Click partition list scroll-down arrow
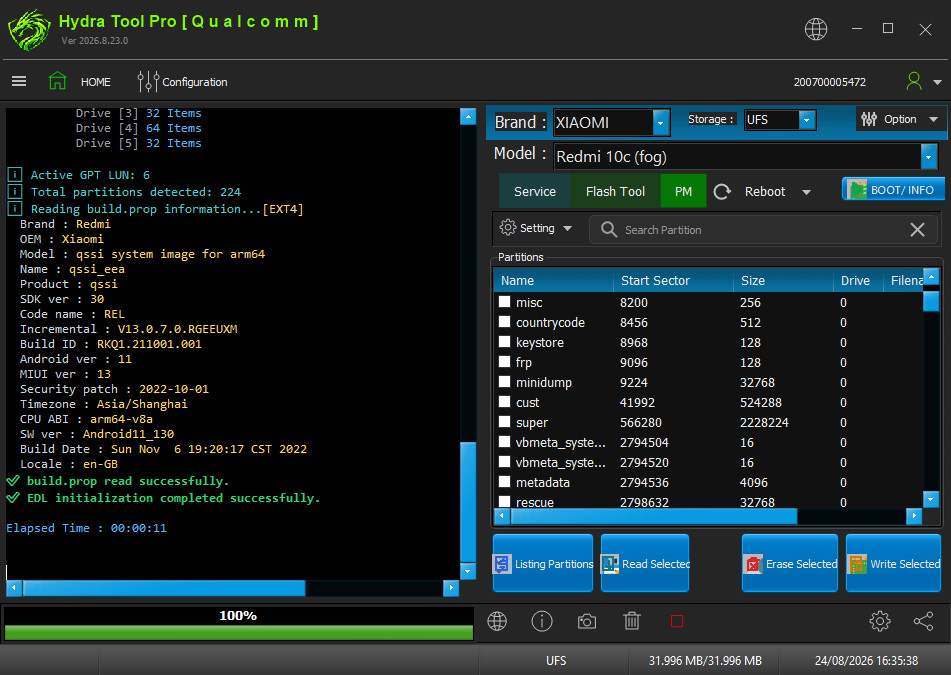The height and width of the screenshot is (675, 951). tap(931, 499)
